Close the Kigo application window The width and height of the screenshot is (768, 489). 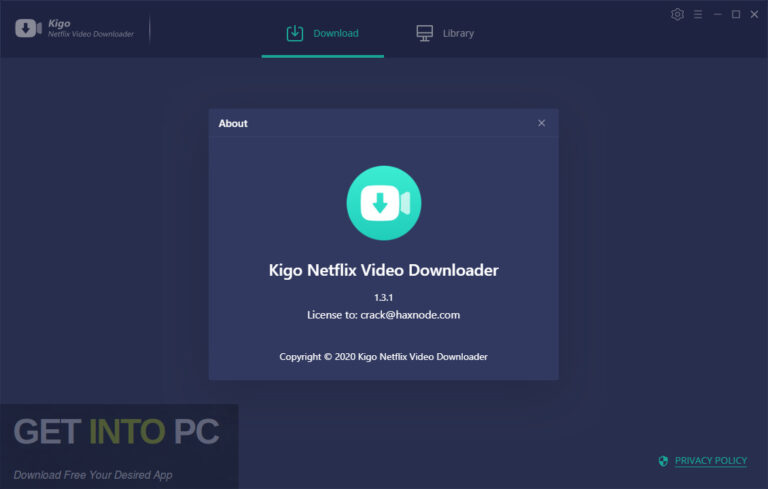click(754, 14)
